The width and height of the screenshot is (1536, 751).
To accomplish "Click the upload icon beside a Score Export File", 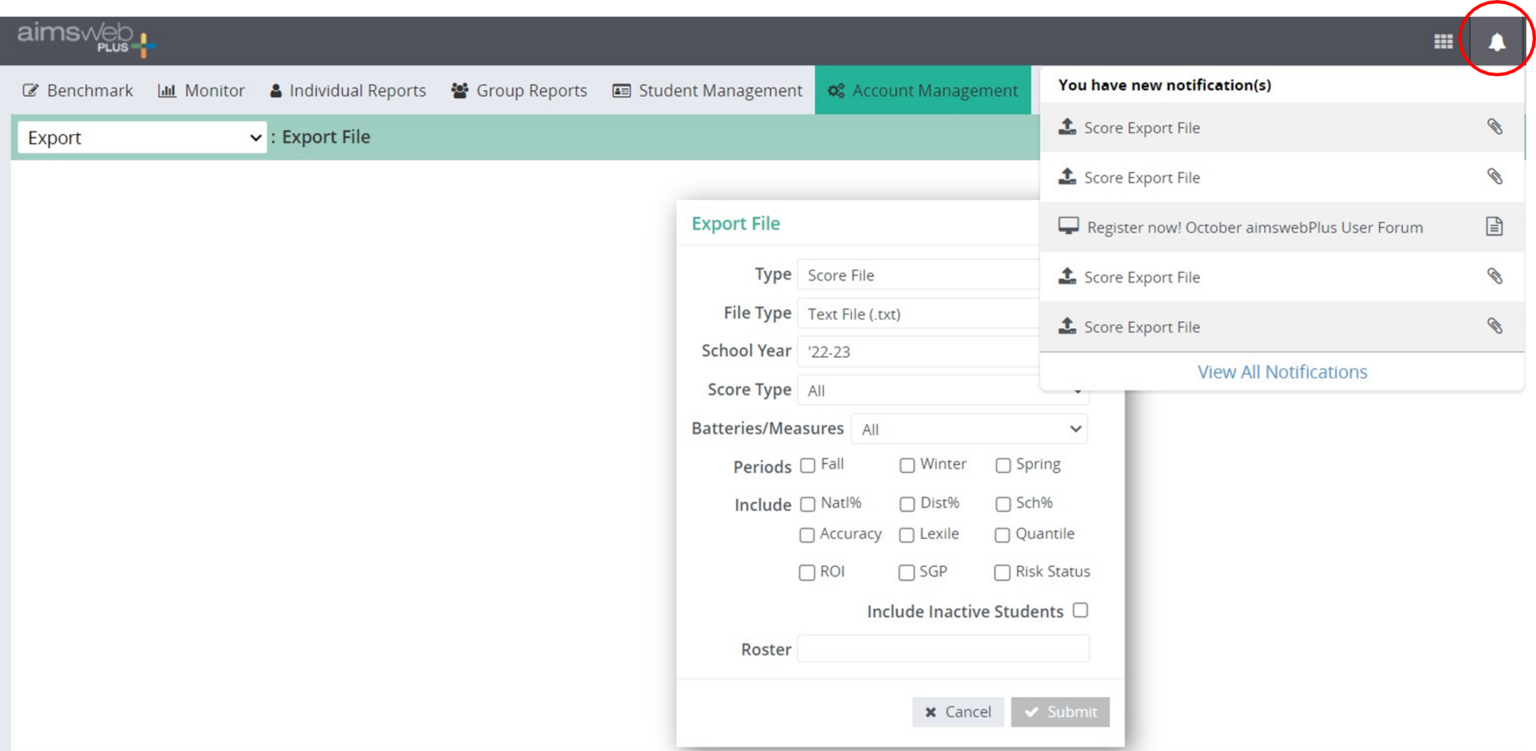I will click(x=1066, y=127).
